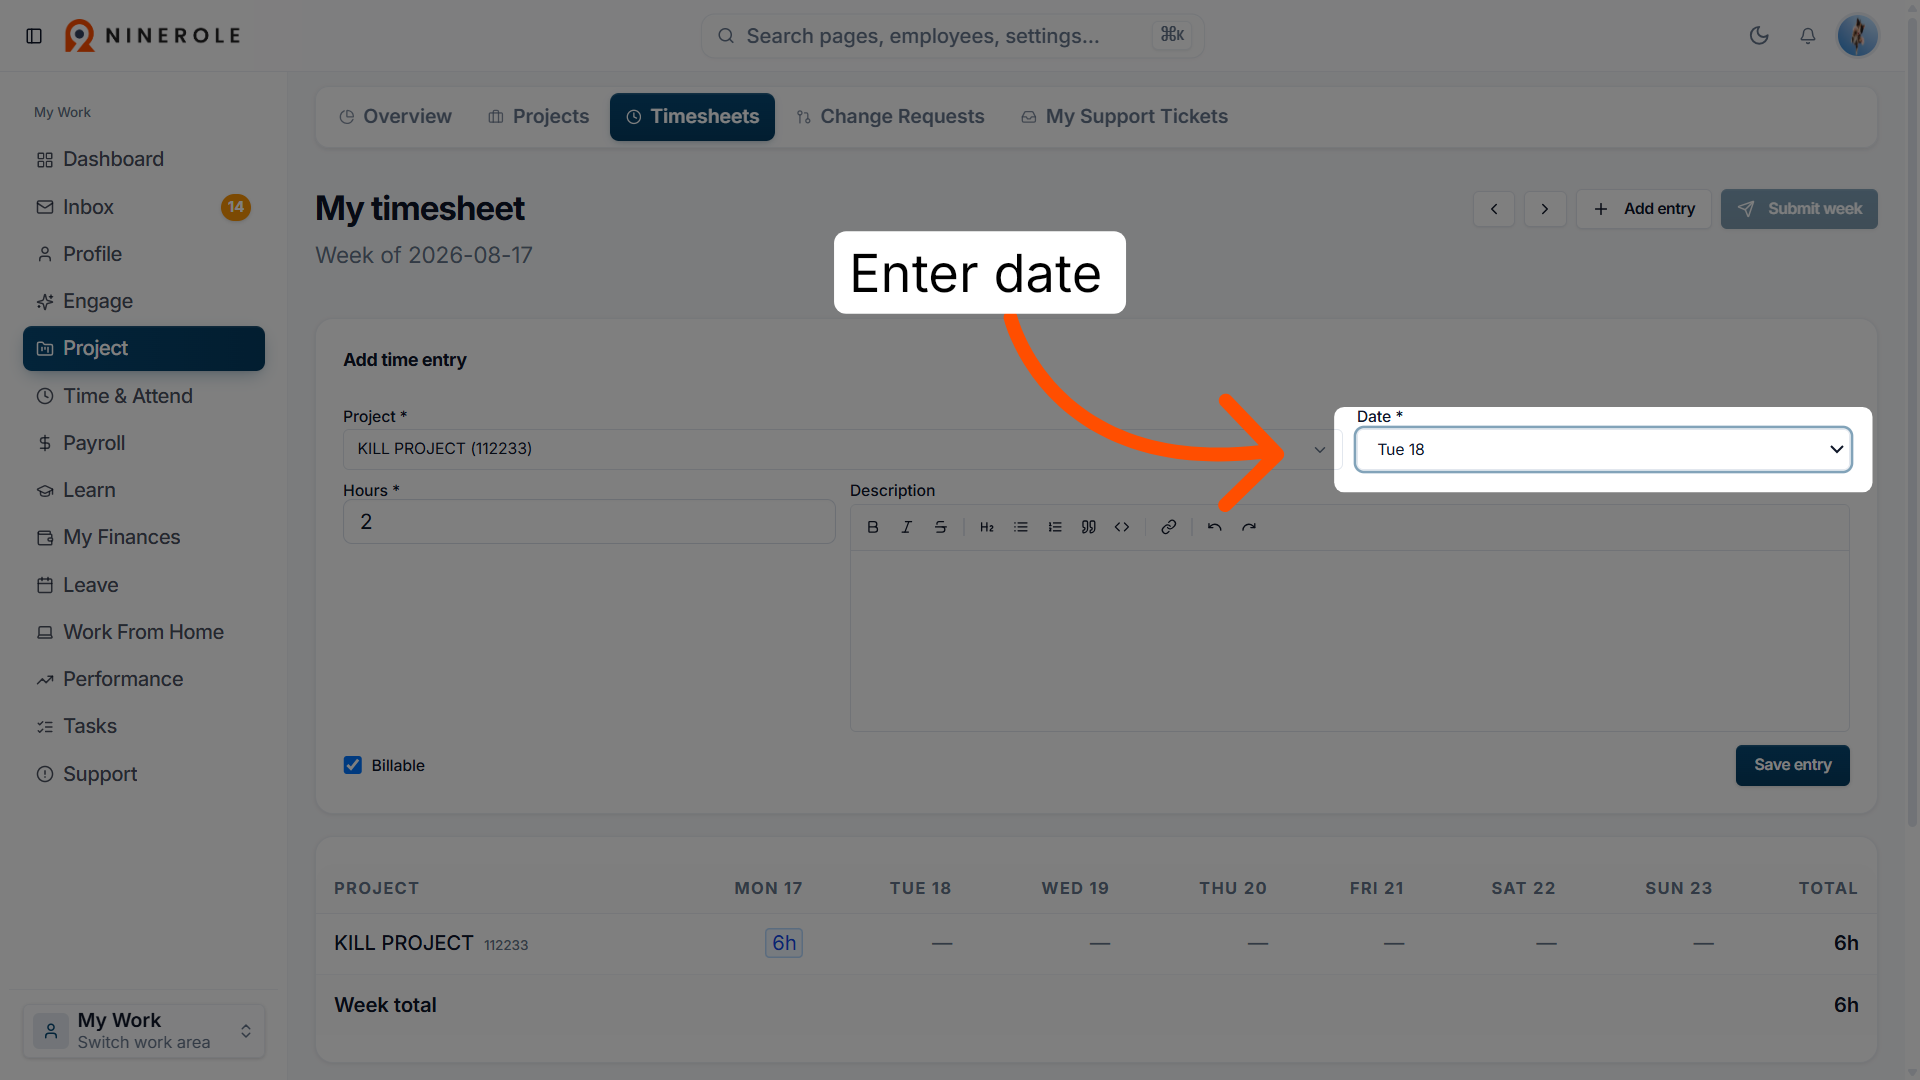1920x1080 pixels.
Task: Go to next week arrow
Action: (1545, 209)
